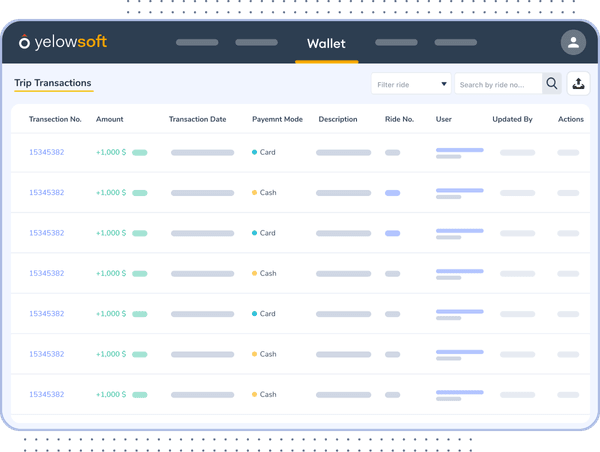Click the yelowsoft logo icon

tap(25, 43)
